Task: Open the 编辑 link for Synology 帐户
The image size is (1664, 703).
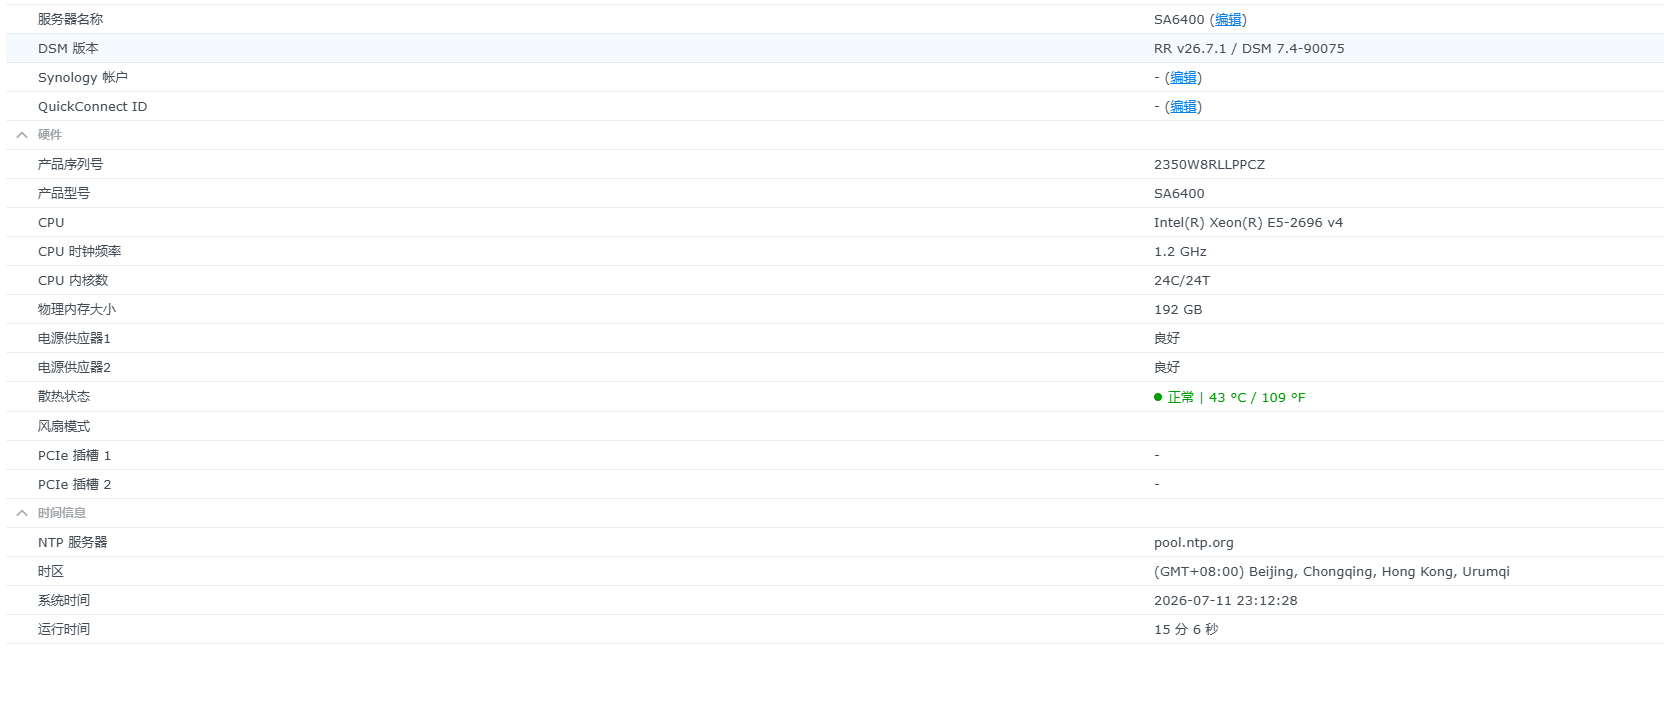Action: click(x=1183, y=77)
